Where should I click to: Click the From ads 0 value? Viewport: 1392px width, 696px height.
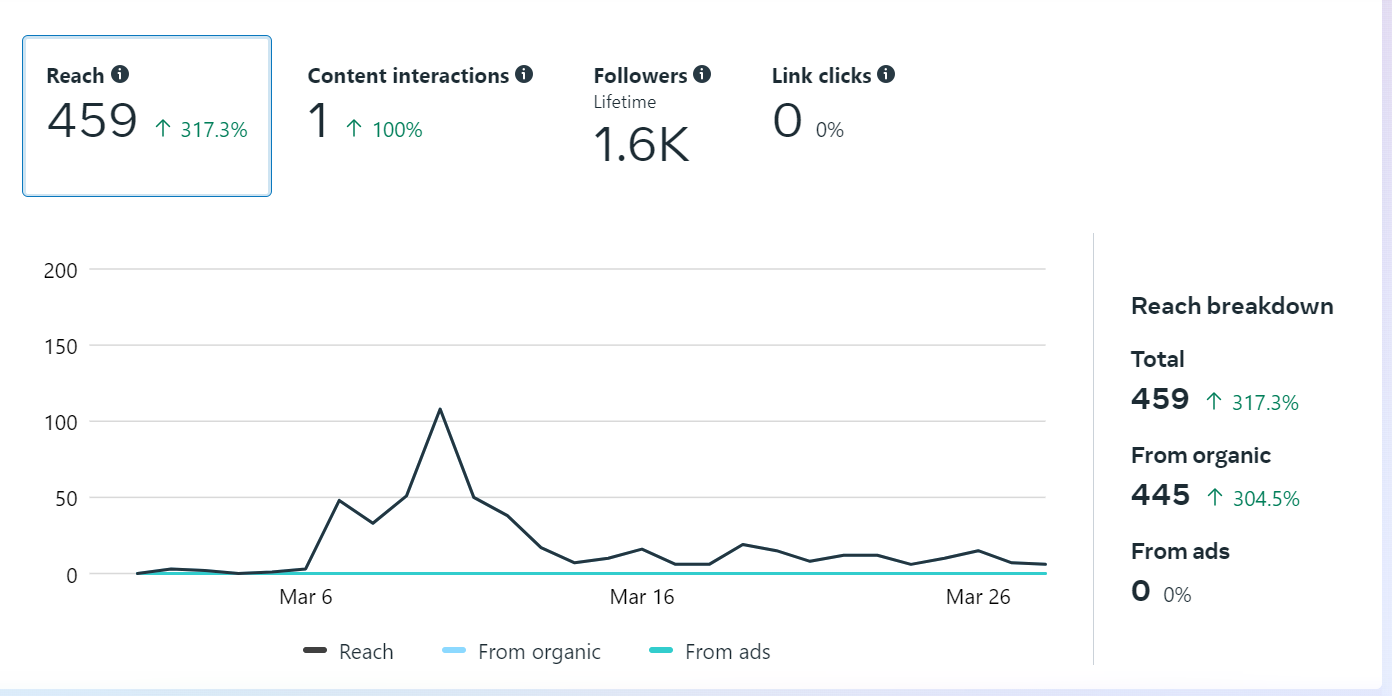coord(1141,591)
